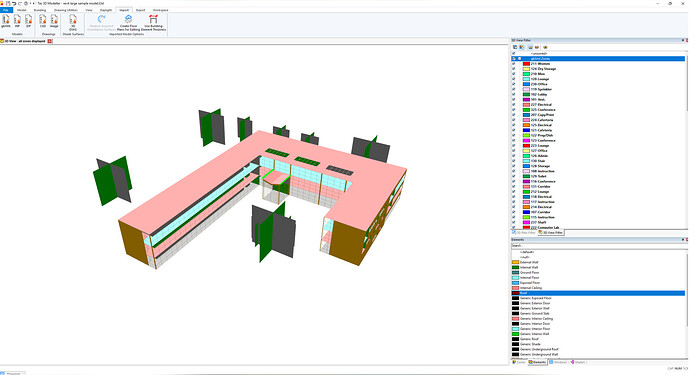The image size is (690, 375).
Task: Select the Roof element row
Action: [598, 293]
